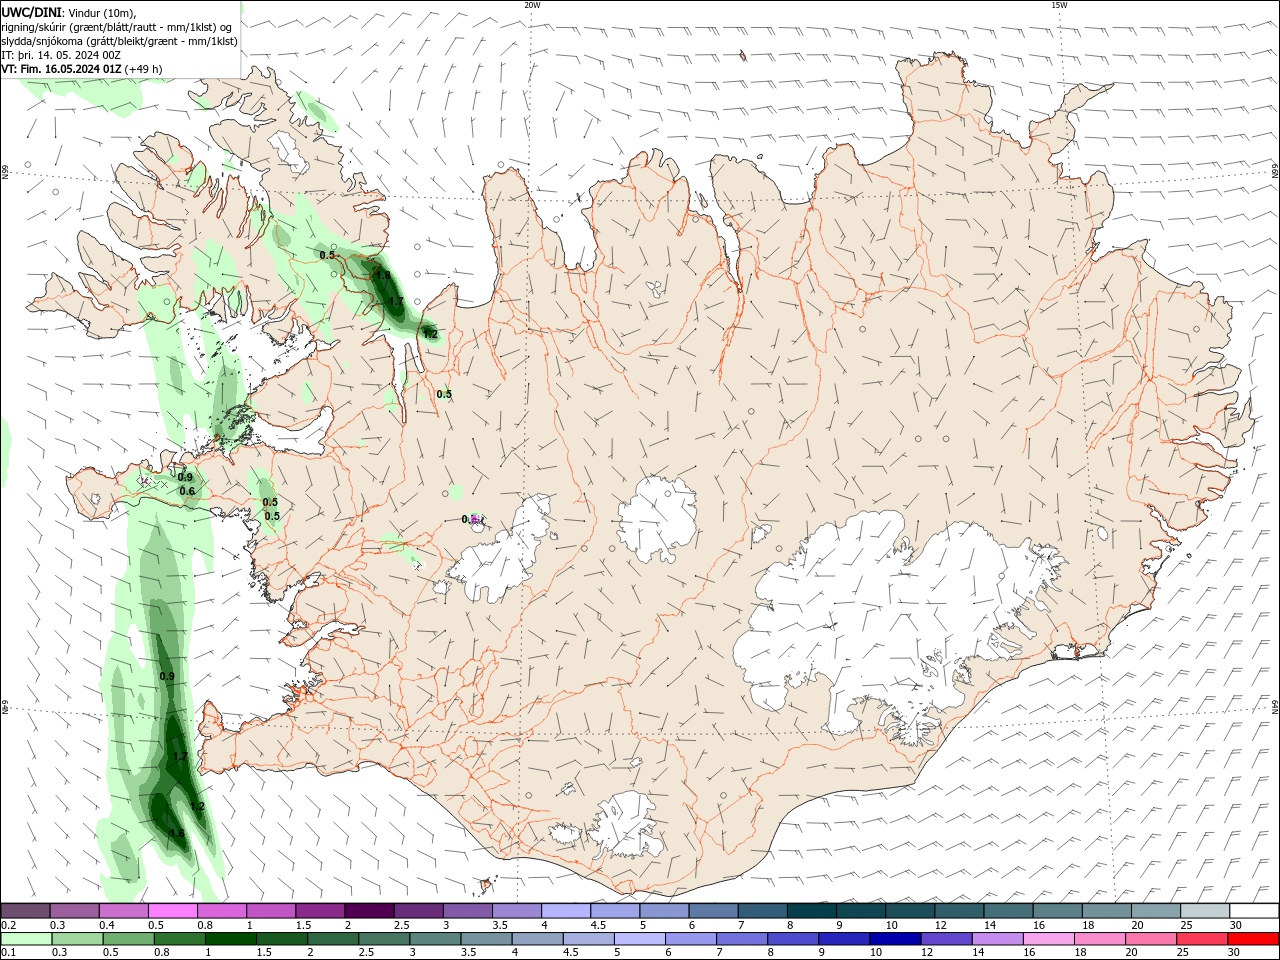Pick the lower legend swatch between 4 and 4.5
1280x960 pixels.
[538, 939]
